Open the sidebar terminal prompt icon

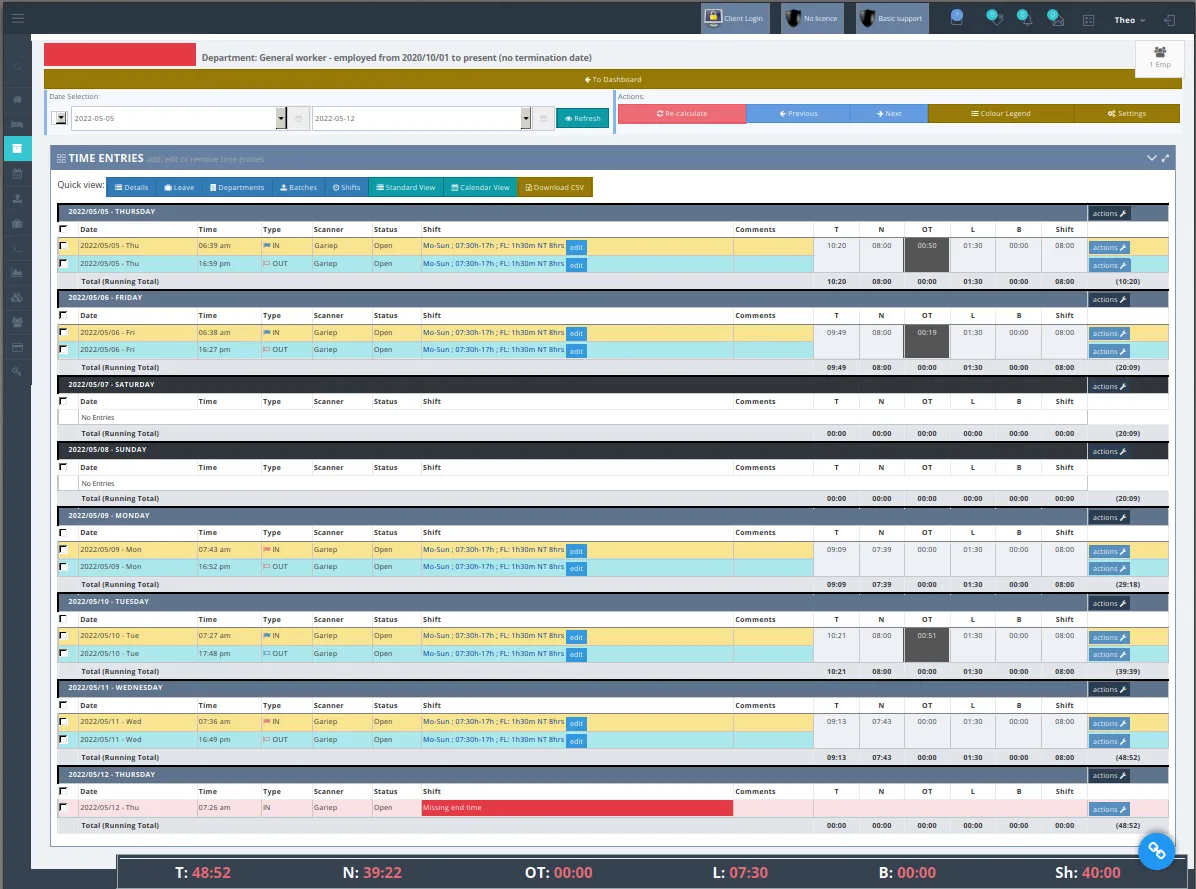(18, 248)
